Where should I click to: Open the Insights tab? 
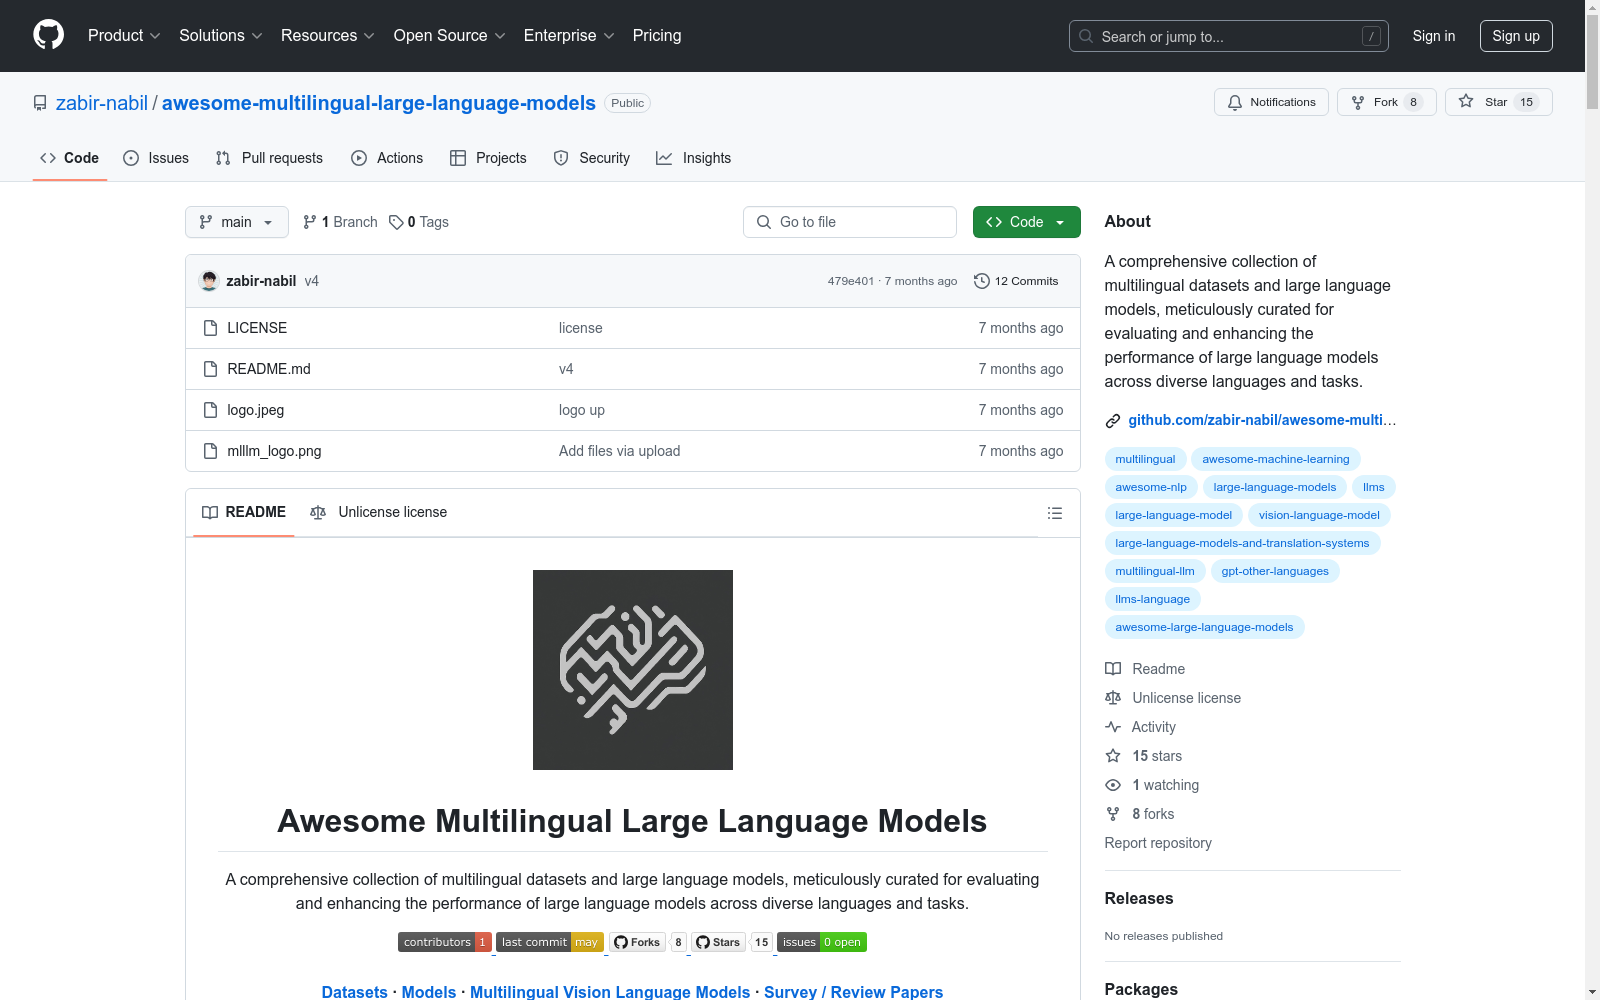(694, 158)
